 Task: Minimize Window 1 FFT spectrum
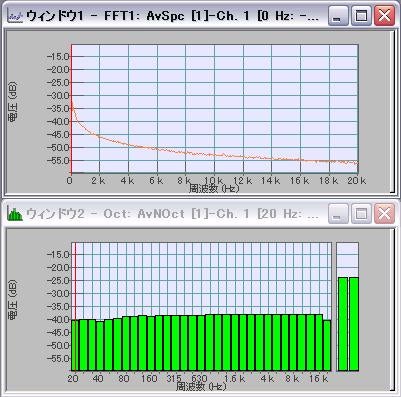(338, 16)
